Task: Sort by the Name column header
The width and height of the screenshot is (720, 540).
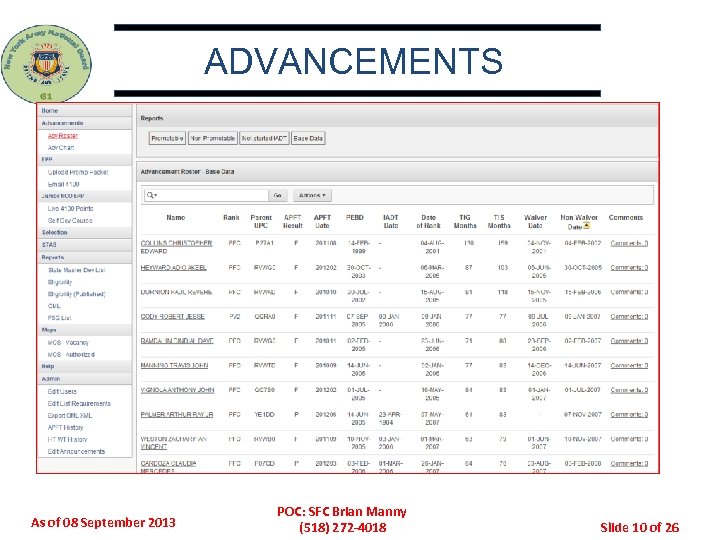Action: [175, 218]
